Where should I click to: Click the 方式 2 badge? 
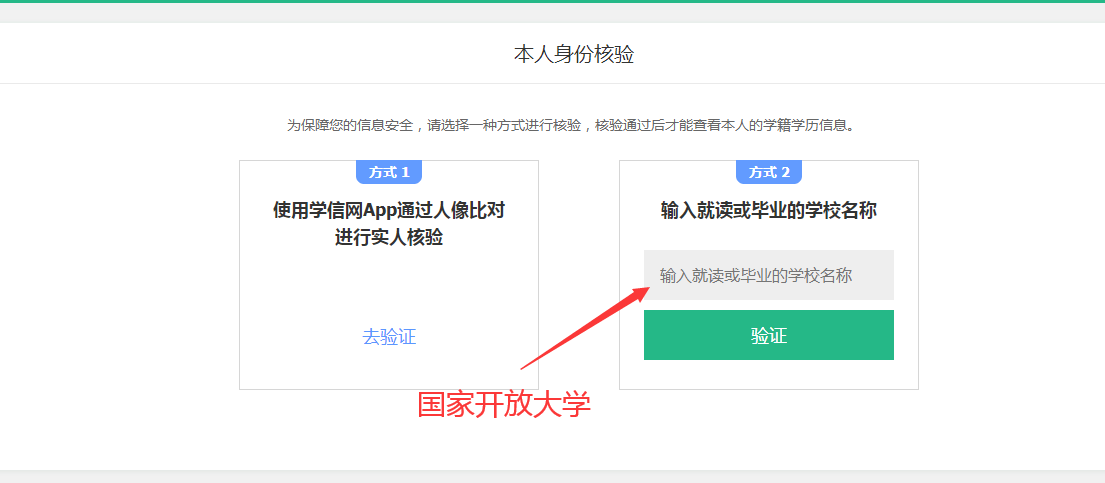[769, 172]
